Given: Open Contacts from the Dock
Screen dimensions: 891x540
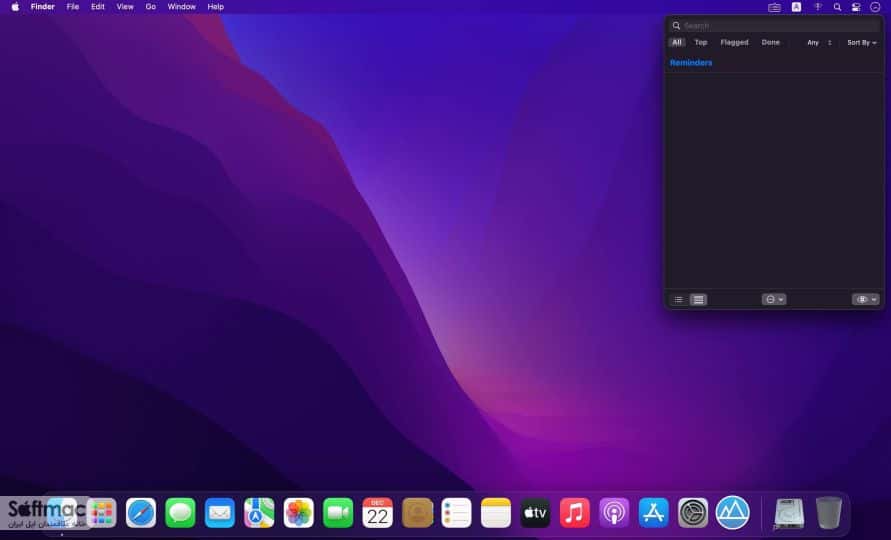Looking at the screenshot, I should click(x=417, y=513).
